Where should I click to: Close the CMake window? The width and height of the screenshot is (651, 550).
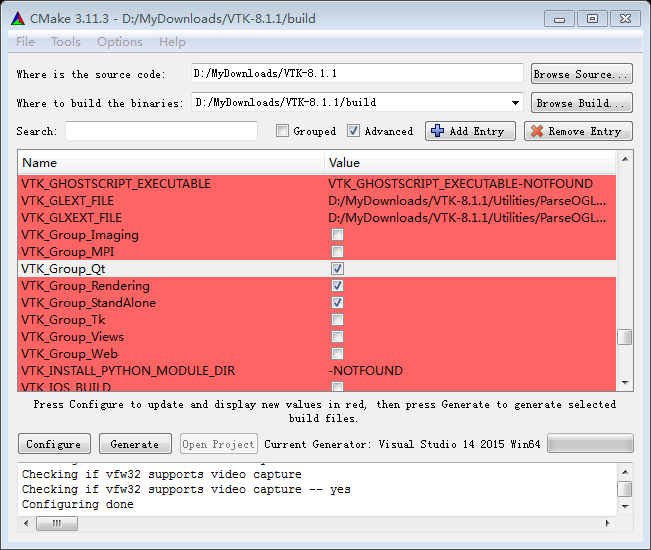(625, 19)
